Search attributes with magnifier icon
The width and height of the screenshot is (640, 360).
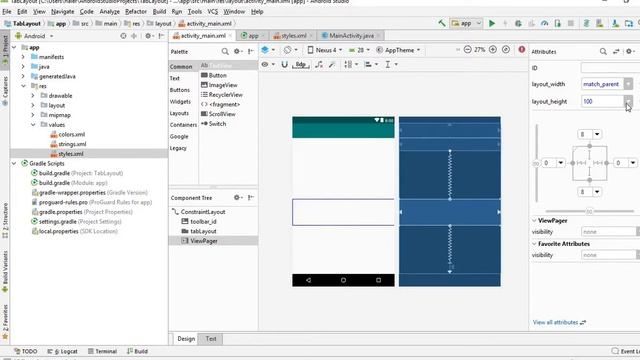603,51
